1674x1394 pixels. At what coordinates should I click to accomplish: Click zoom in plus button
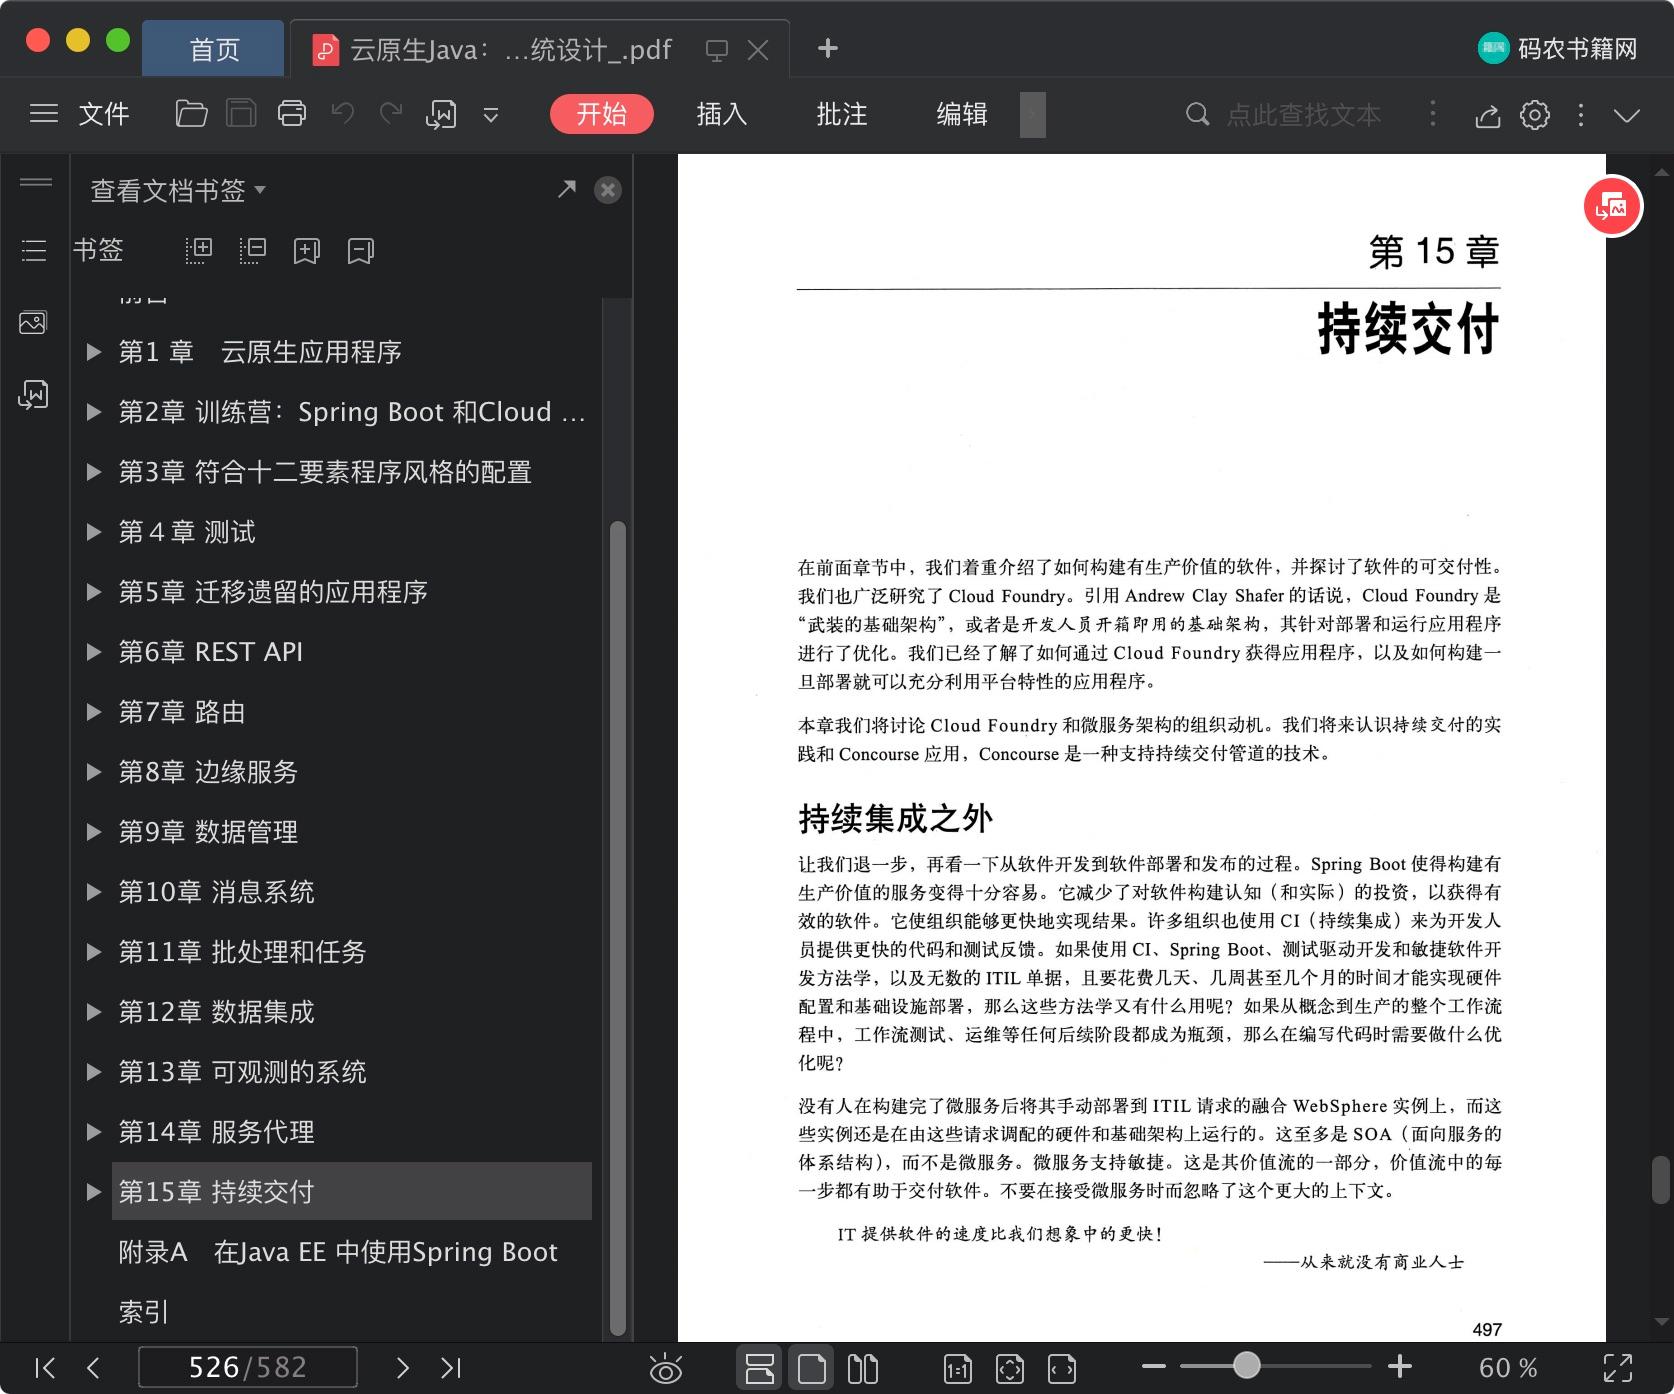pos(1400,1366)
